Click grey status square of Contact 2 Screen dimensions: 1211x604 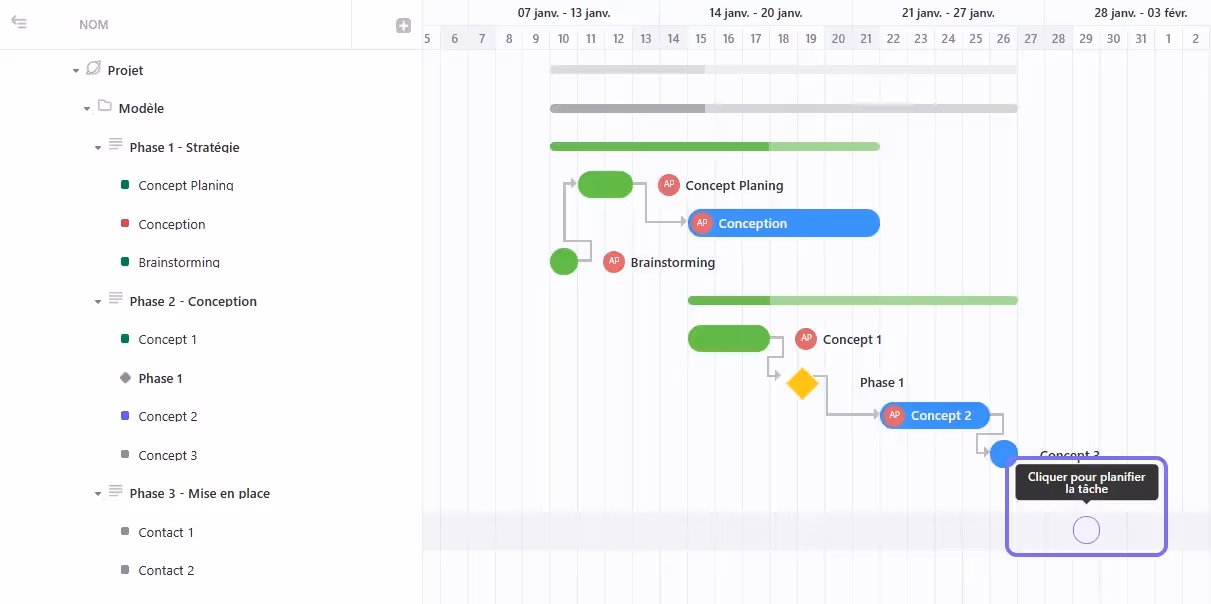(x=125, y=570)
